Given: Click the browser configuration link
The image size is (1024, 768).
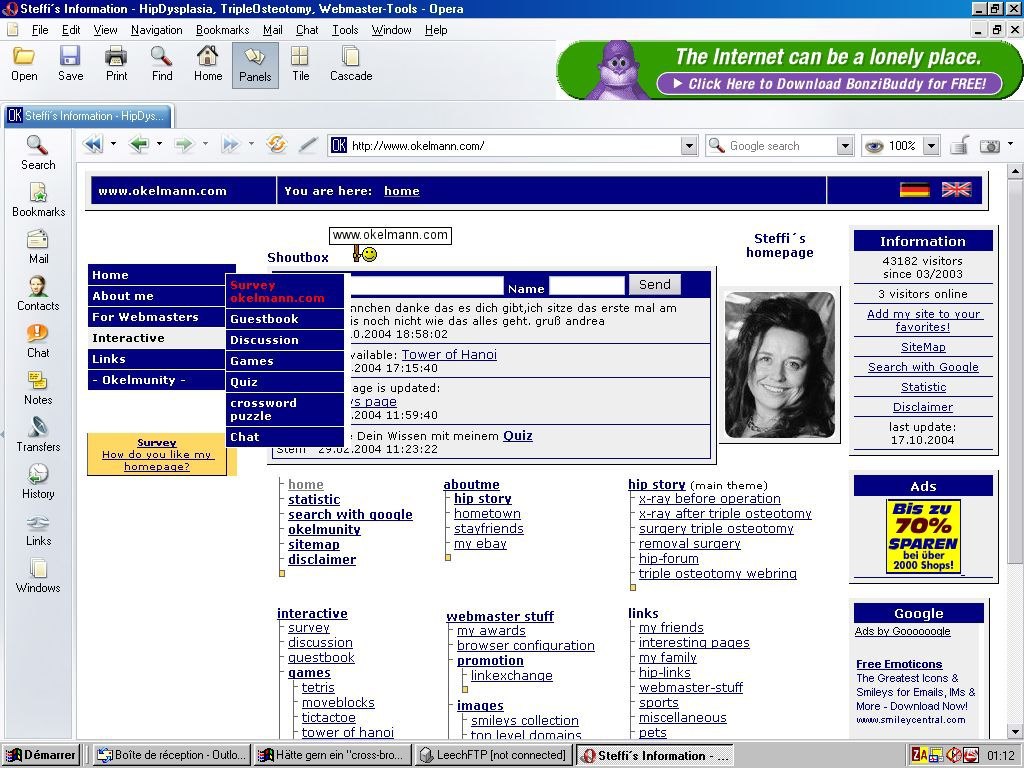Looking at the screenshot, I should (x=526, y=645).
